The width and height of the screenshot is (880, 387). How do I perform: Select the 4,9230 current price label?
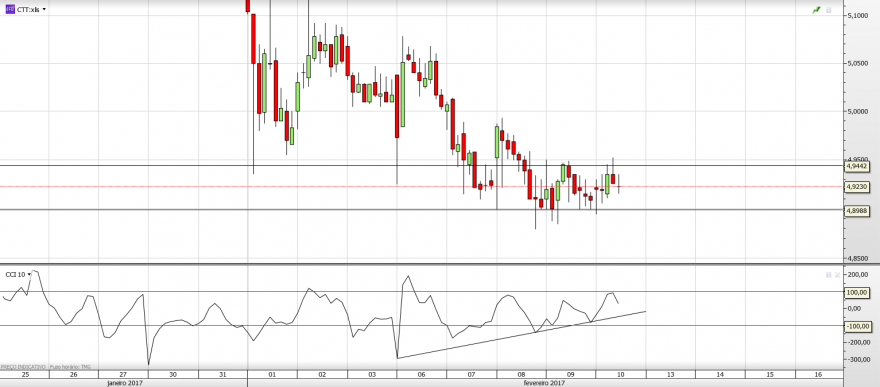pos(857,187)
